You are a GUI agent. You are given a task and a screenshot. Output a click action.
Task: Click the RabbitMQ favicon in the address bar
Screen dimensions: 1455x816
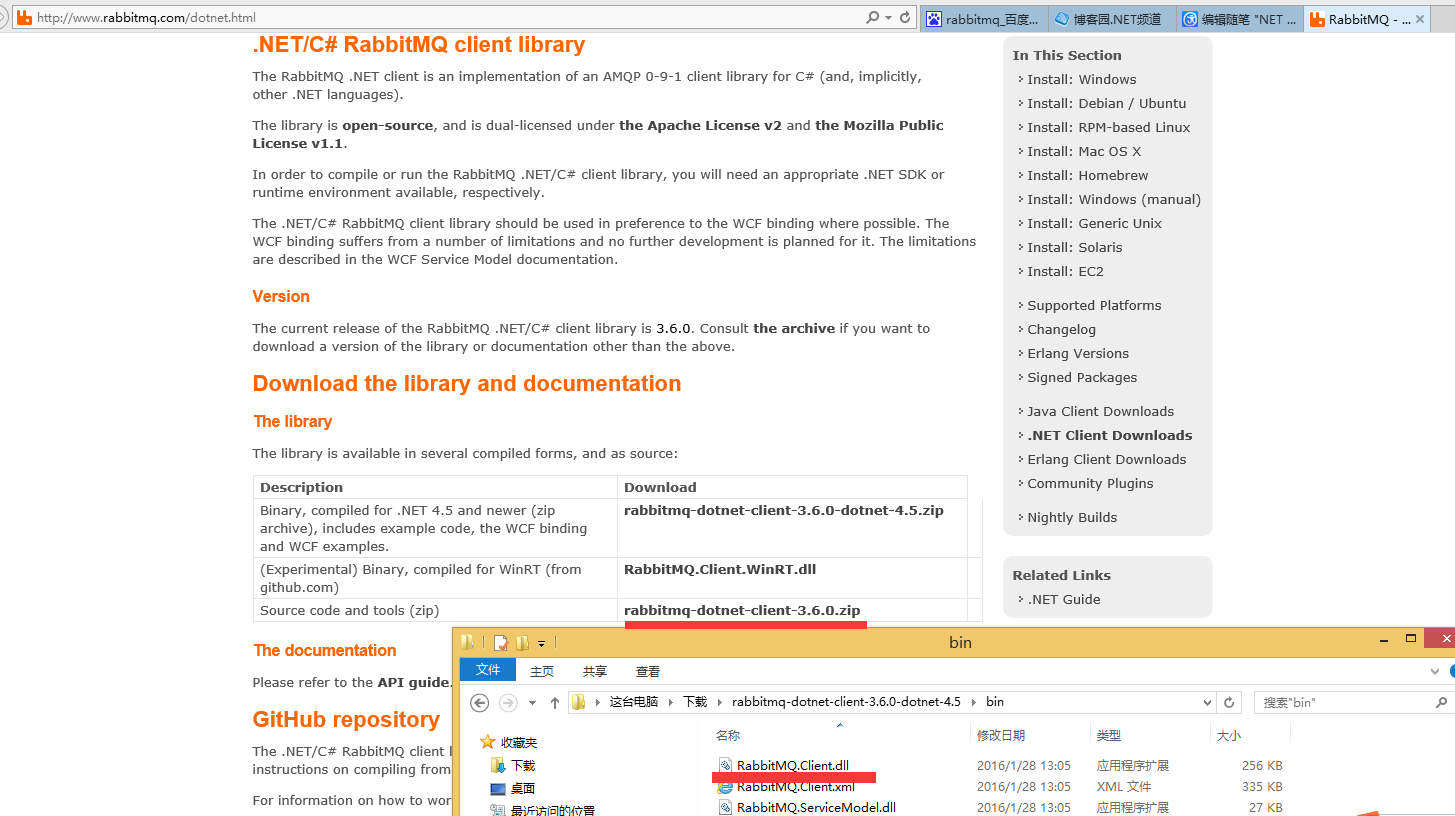25,18
